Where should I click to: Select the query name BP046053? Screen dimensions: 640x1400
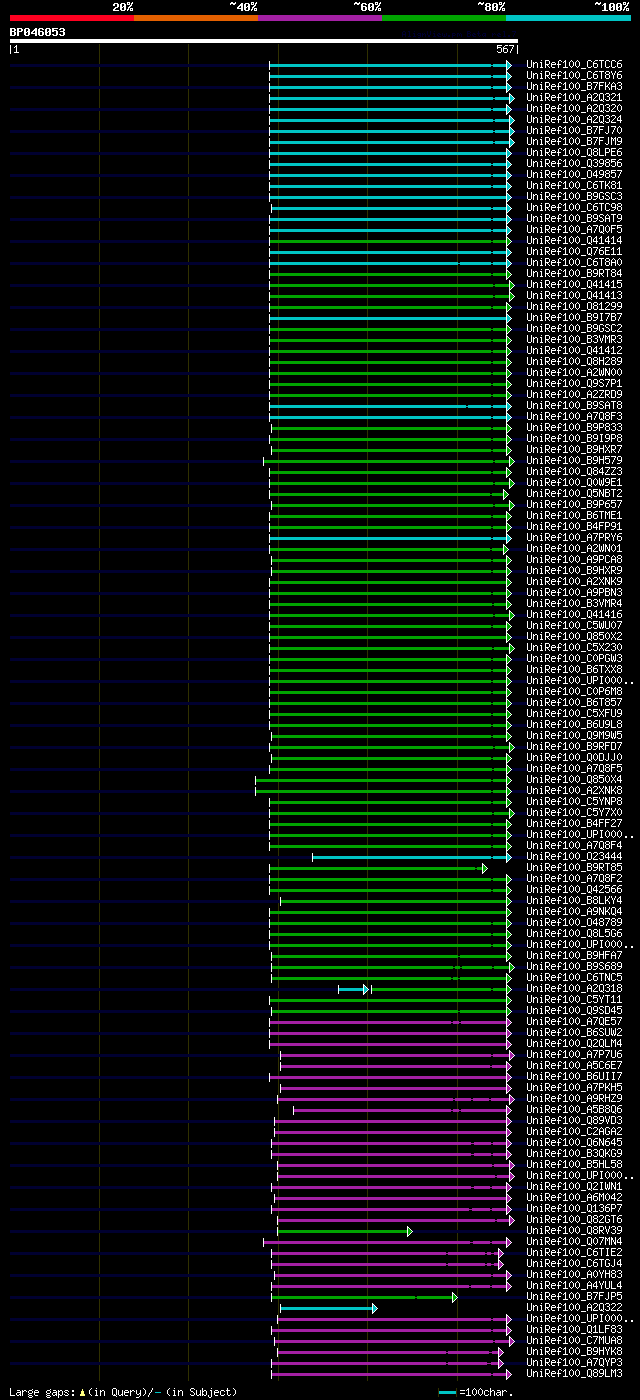[38, 32]
